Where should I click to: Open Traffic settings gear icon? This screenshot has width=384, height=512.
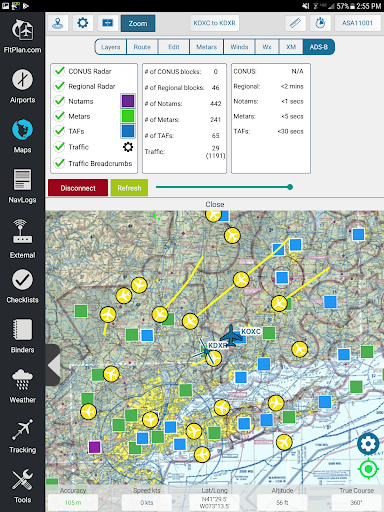click(x=128, y=147)
